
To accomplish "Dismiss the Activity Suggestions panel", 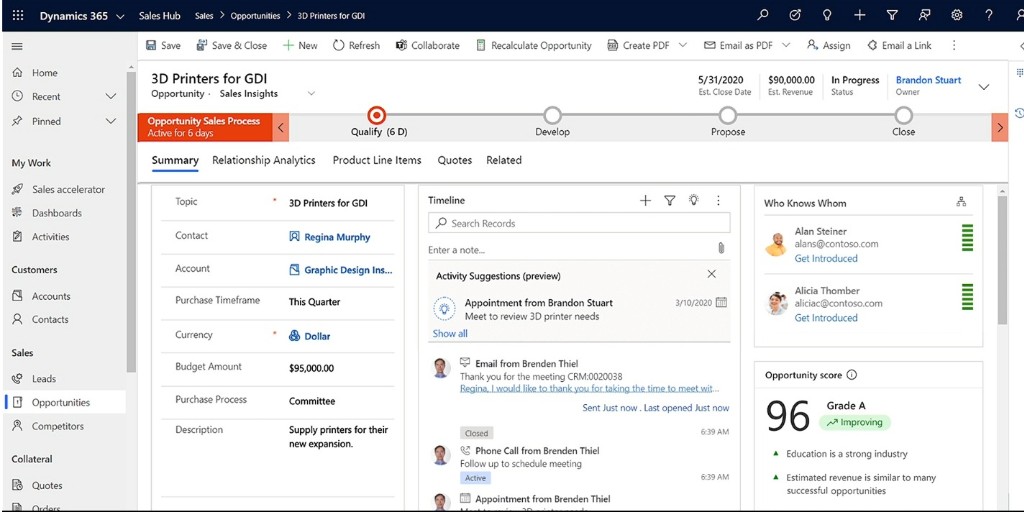I will [712, 274].
